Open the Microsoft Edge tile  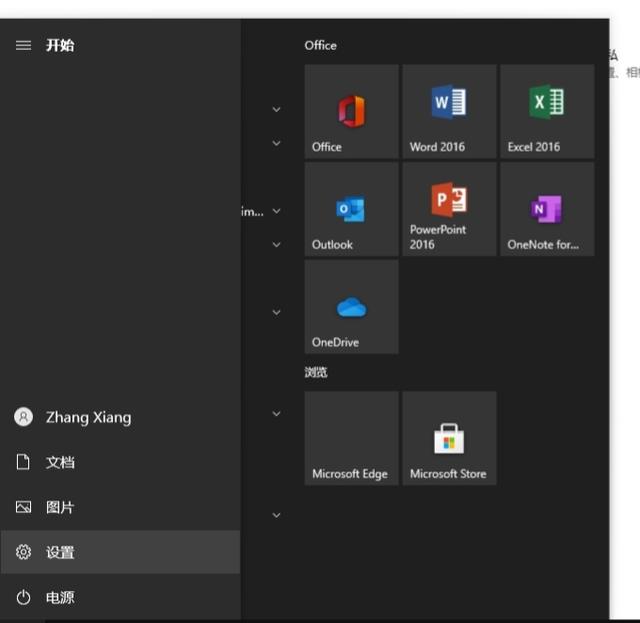click(x=351, y=438)
